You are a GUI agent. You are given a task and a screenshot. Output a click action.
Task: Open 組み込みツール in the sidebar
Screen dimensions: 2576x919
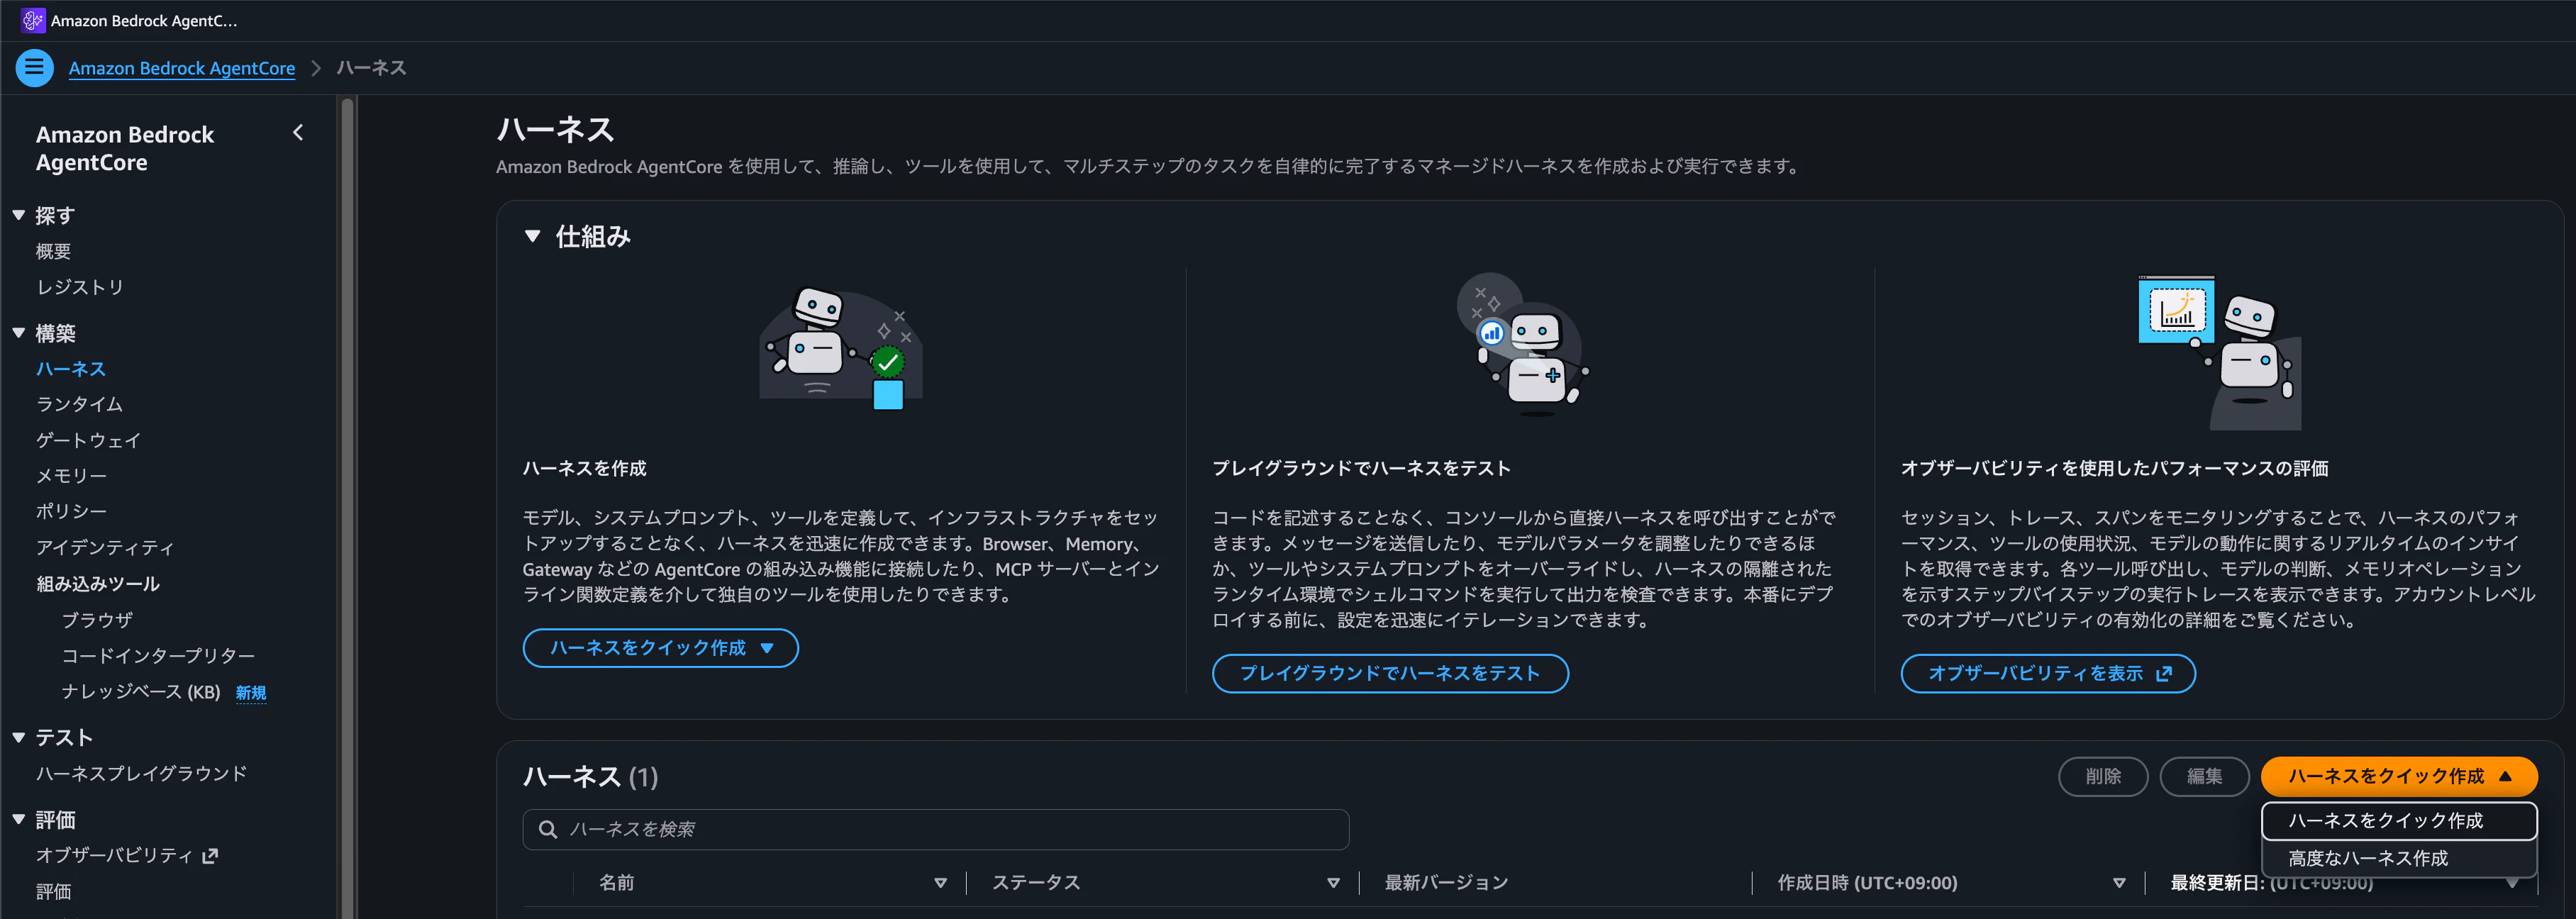(98, 584)
